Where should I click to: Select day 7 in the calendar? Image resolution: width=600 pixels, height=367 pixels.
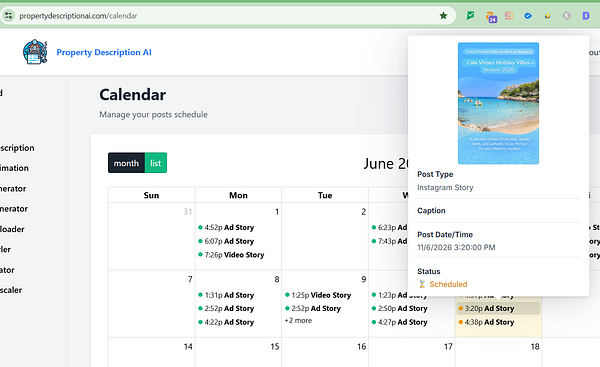coord(190,279)
